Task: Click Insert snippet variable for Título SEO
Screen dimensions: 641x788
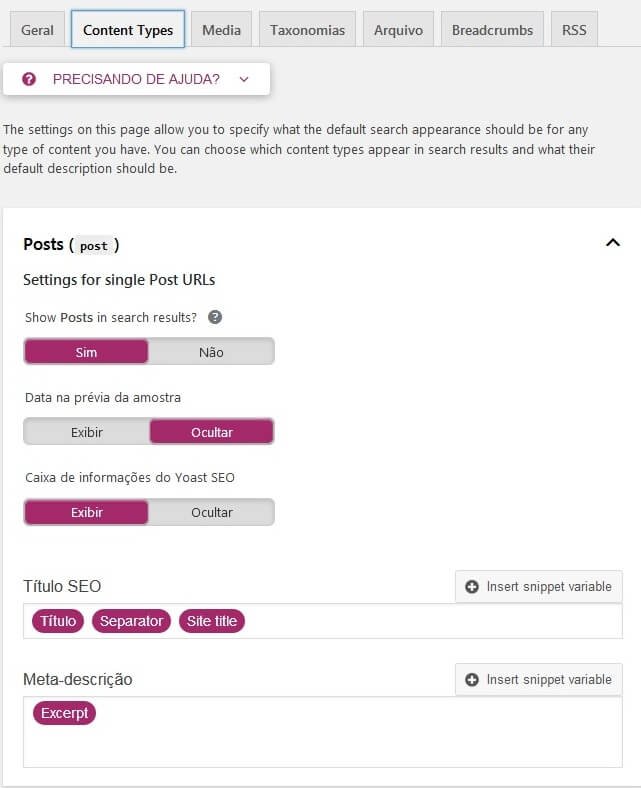Action: [538, 586]
